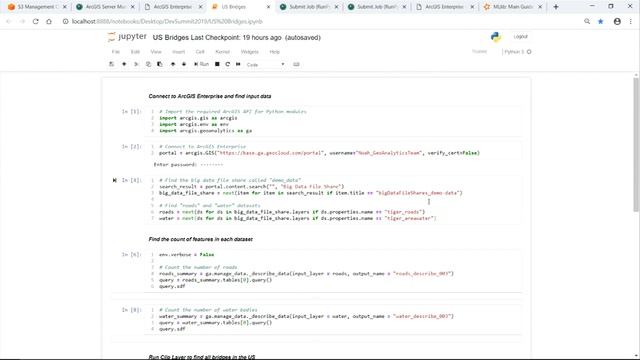
Task: Paste cells below using the paste icon
Action: click(160, 64)
